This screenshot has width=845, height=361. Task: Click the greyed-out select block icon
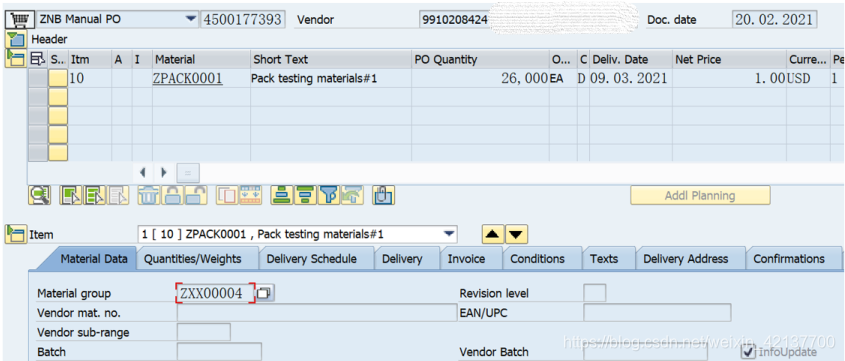[119, 195]
